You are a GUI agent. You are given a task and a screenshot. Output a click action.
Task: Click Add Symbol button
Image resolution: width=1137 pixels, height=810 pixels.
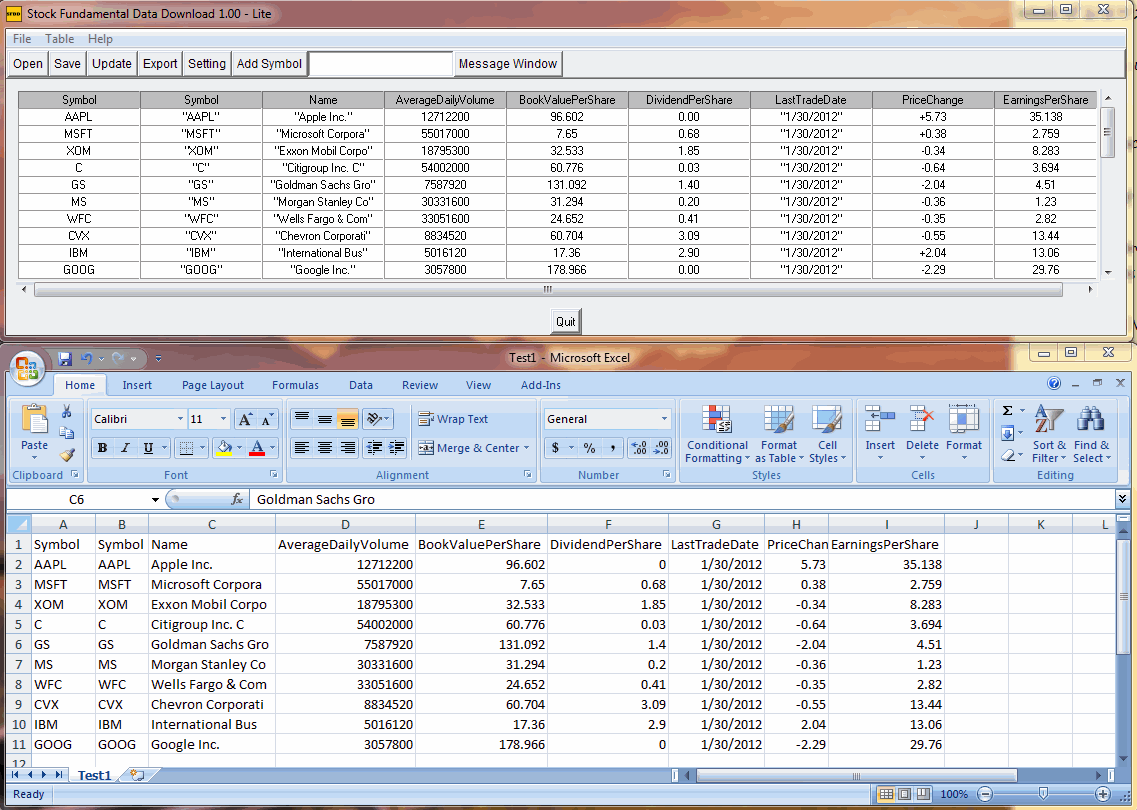[269, 64]
